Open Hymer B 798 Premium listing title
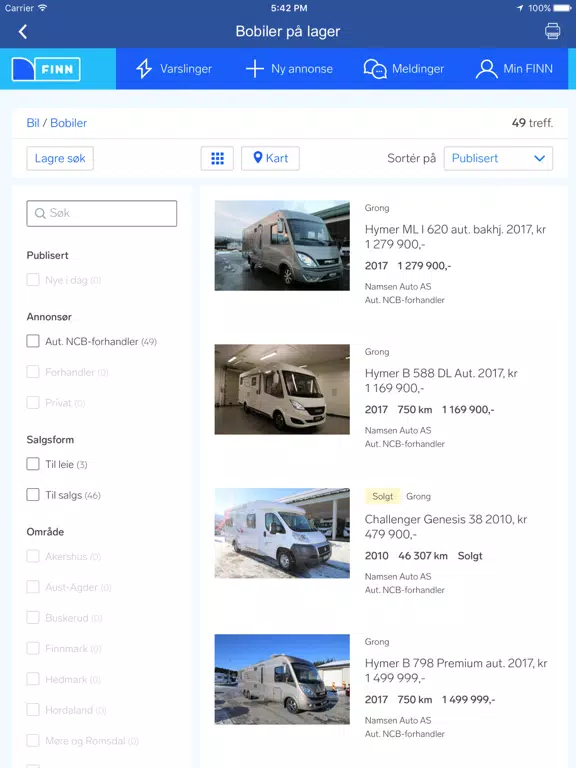 tap(456, 671)
